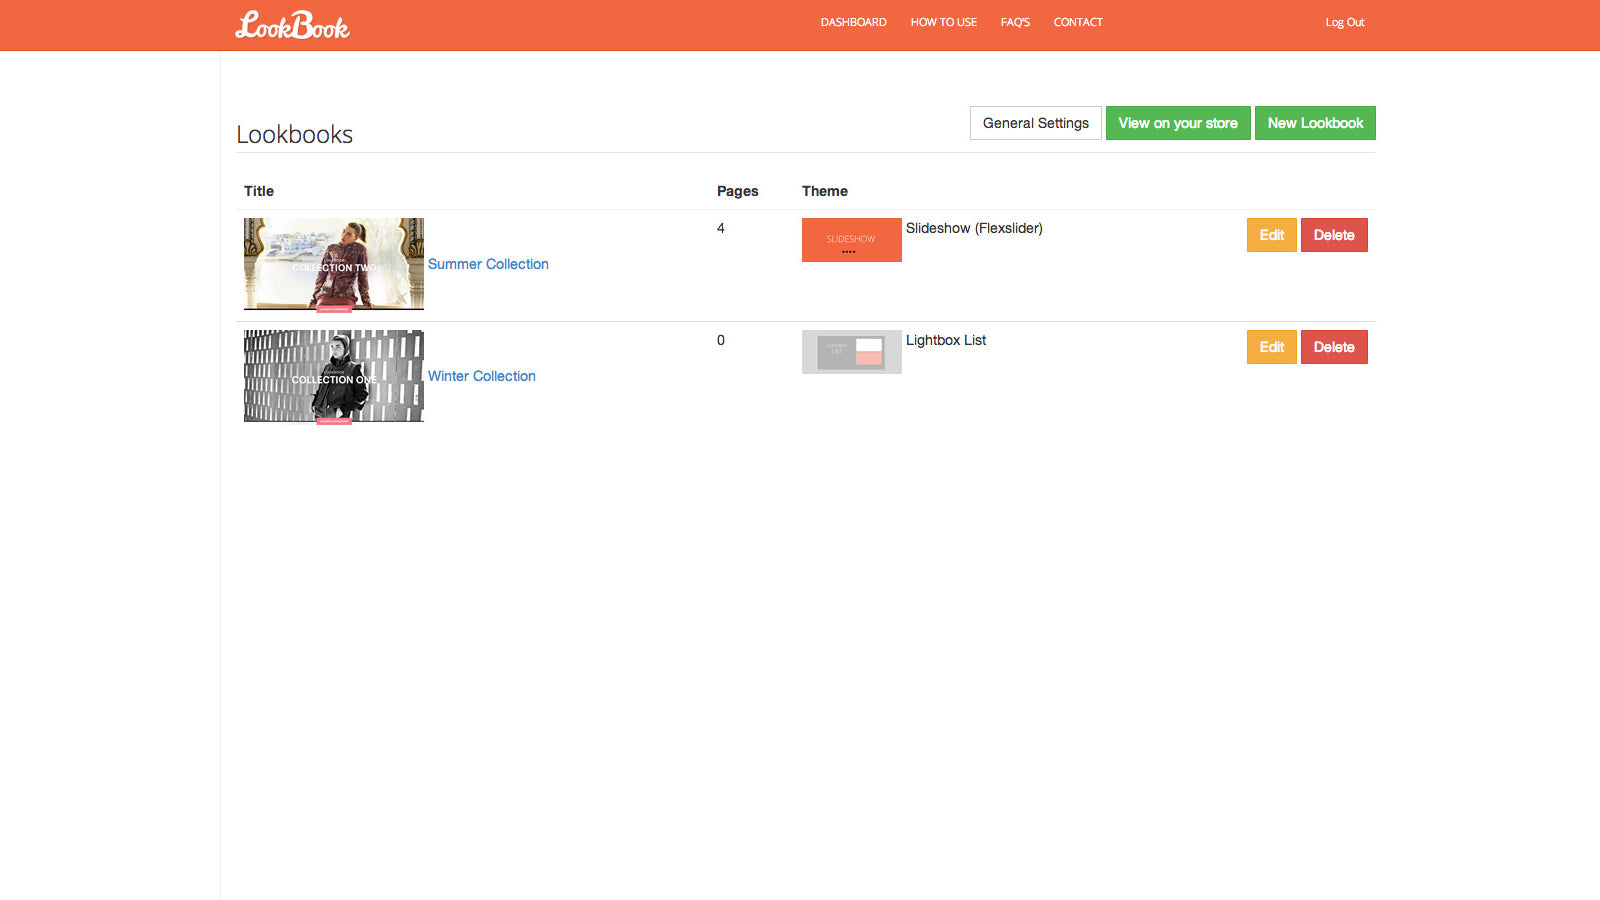The width and height of the screenshot is (1600, 900).
Task: Open the FAQ'S section
Action: 1014,22
